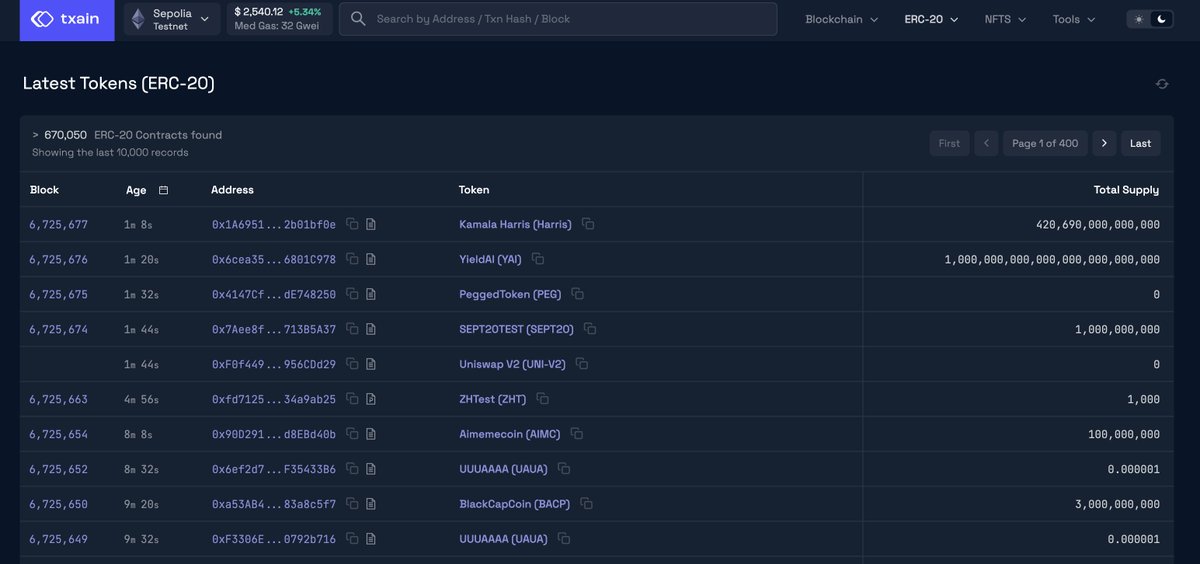1200x564 pixels.
Task: Copy address 0x6ef2d7...F35433B6
Action: click(x=352, y=469)
